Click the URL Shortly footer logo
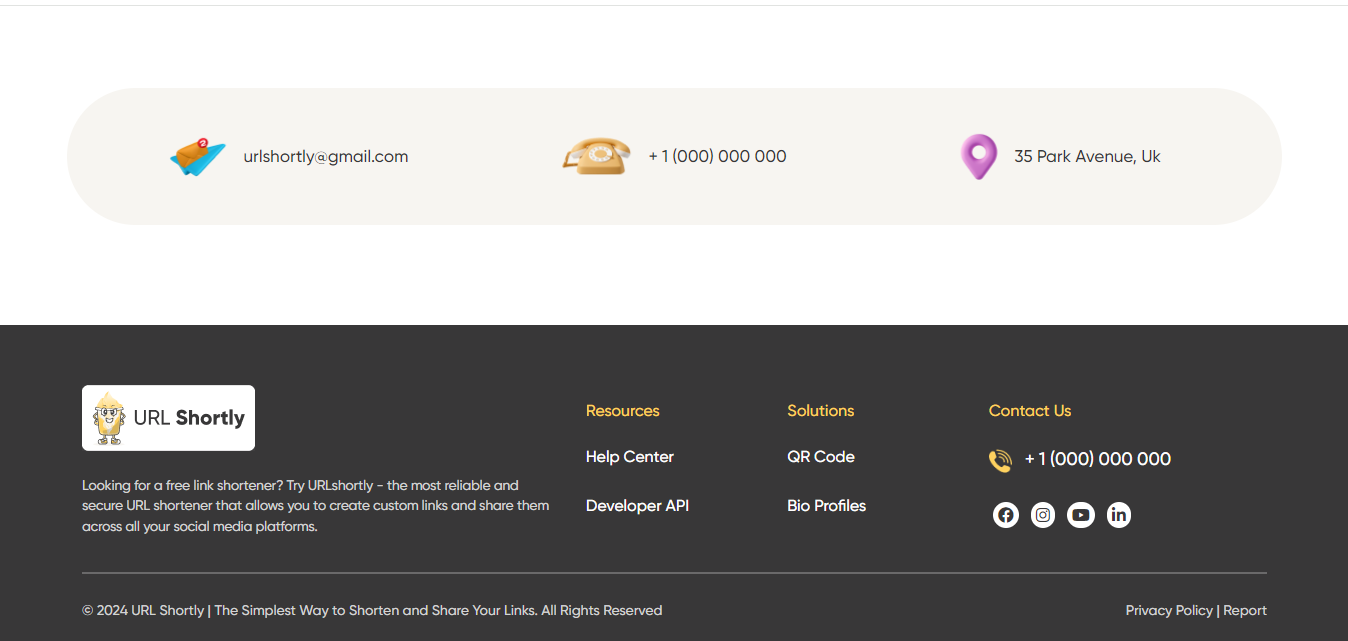 click(x=168, y=418)
